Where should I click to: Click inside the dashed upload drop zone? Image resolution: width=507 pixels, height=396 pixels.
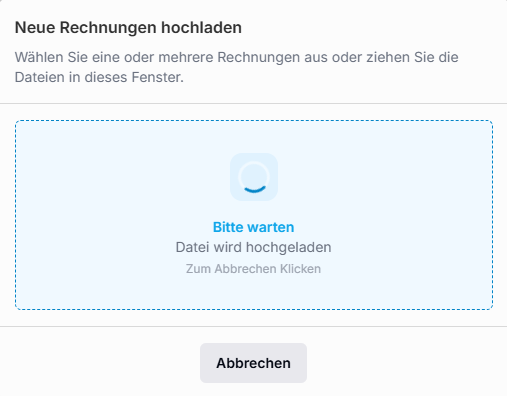pos(254,215)
